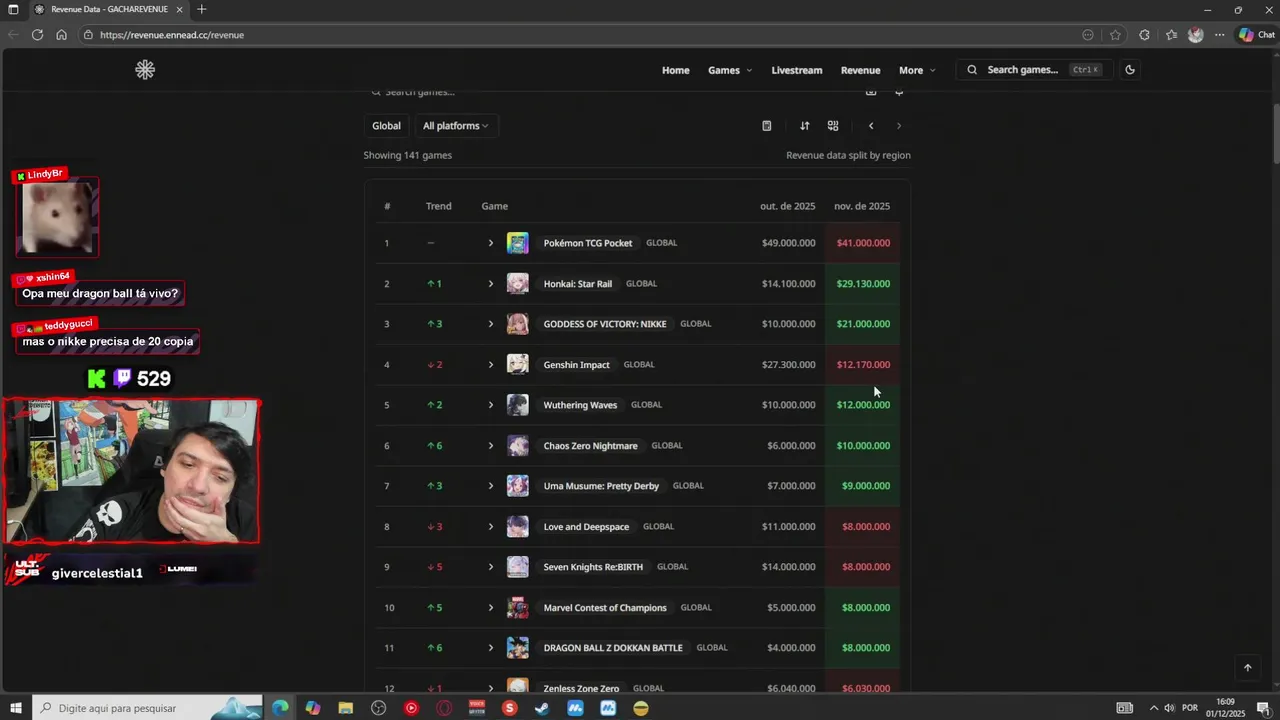Screen dimensions: 1280x720
Task: Open the All platforms dropdown
Action: click(x=456, y=126)
